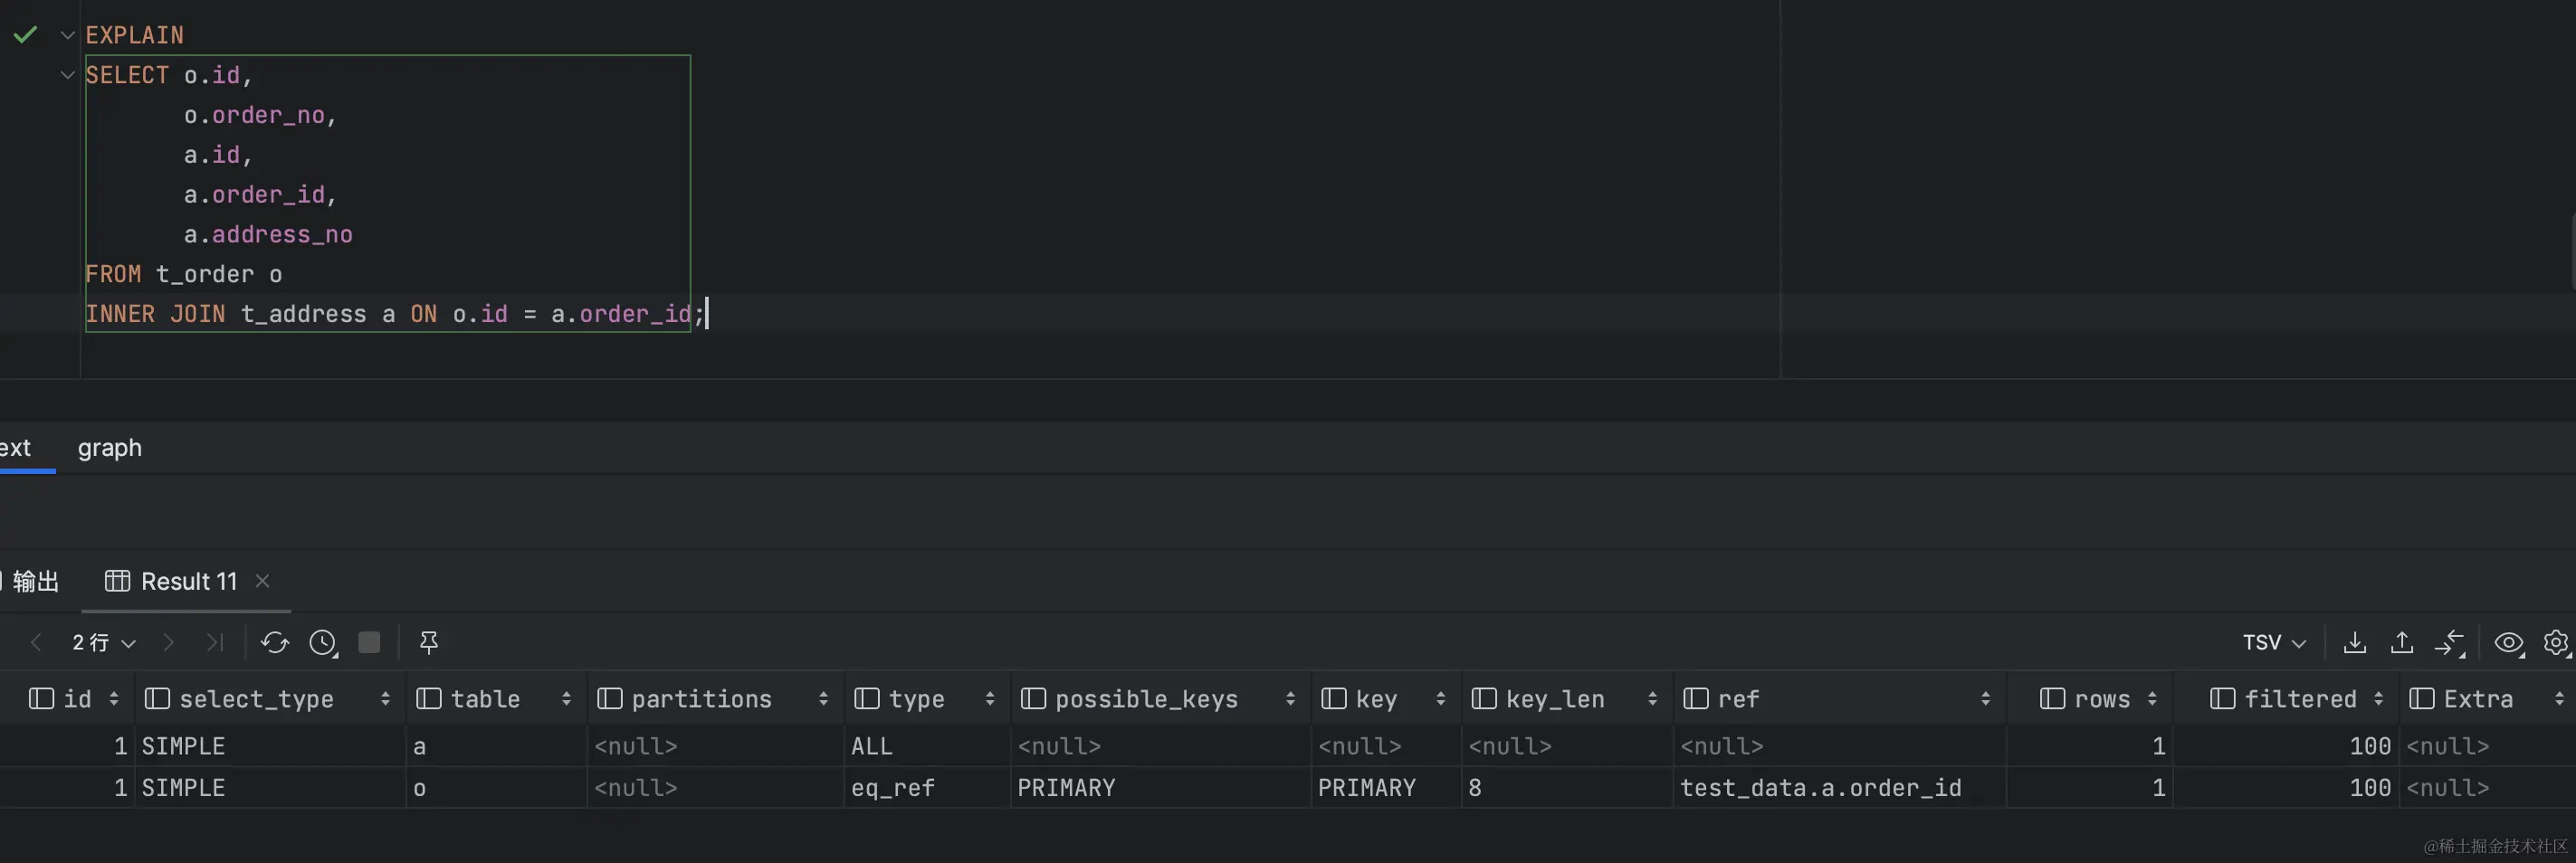
Task: Reload the result page data
Action: coord(274,642)
